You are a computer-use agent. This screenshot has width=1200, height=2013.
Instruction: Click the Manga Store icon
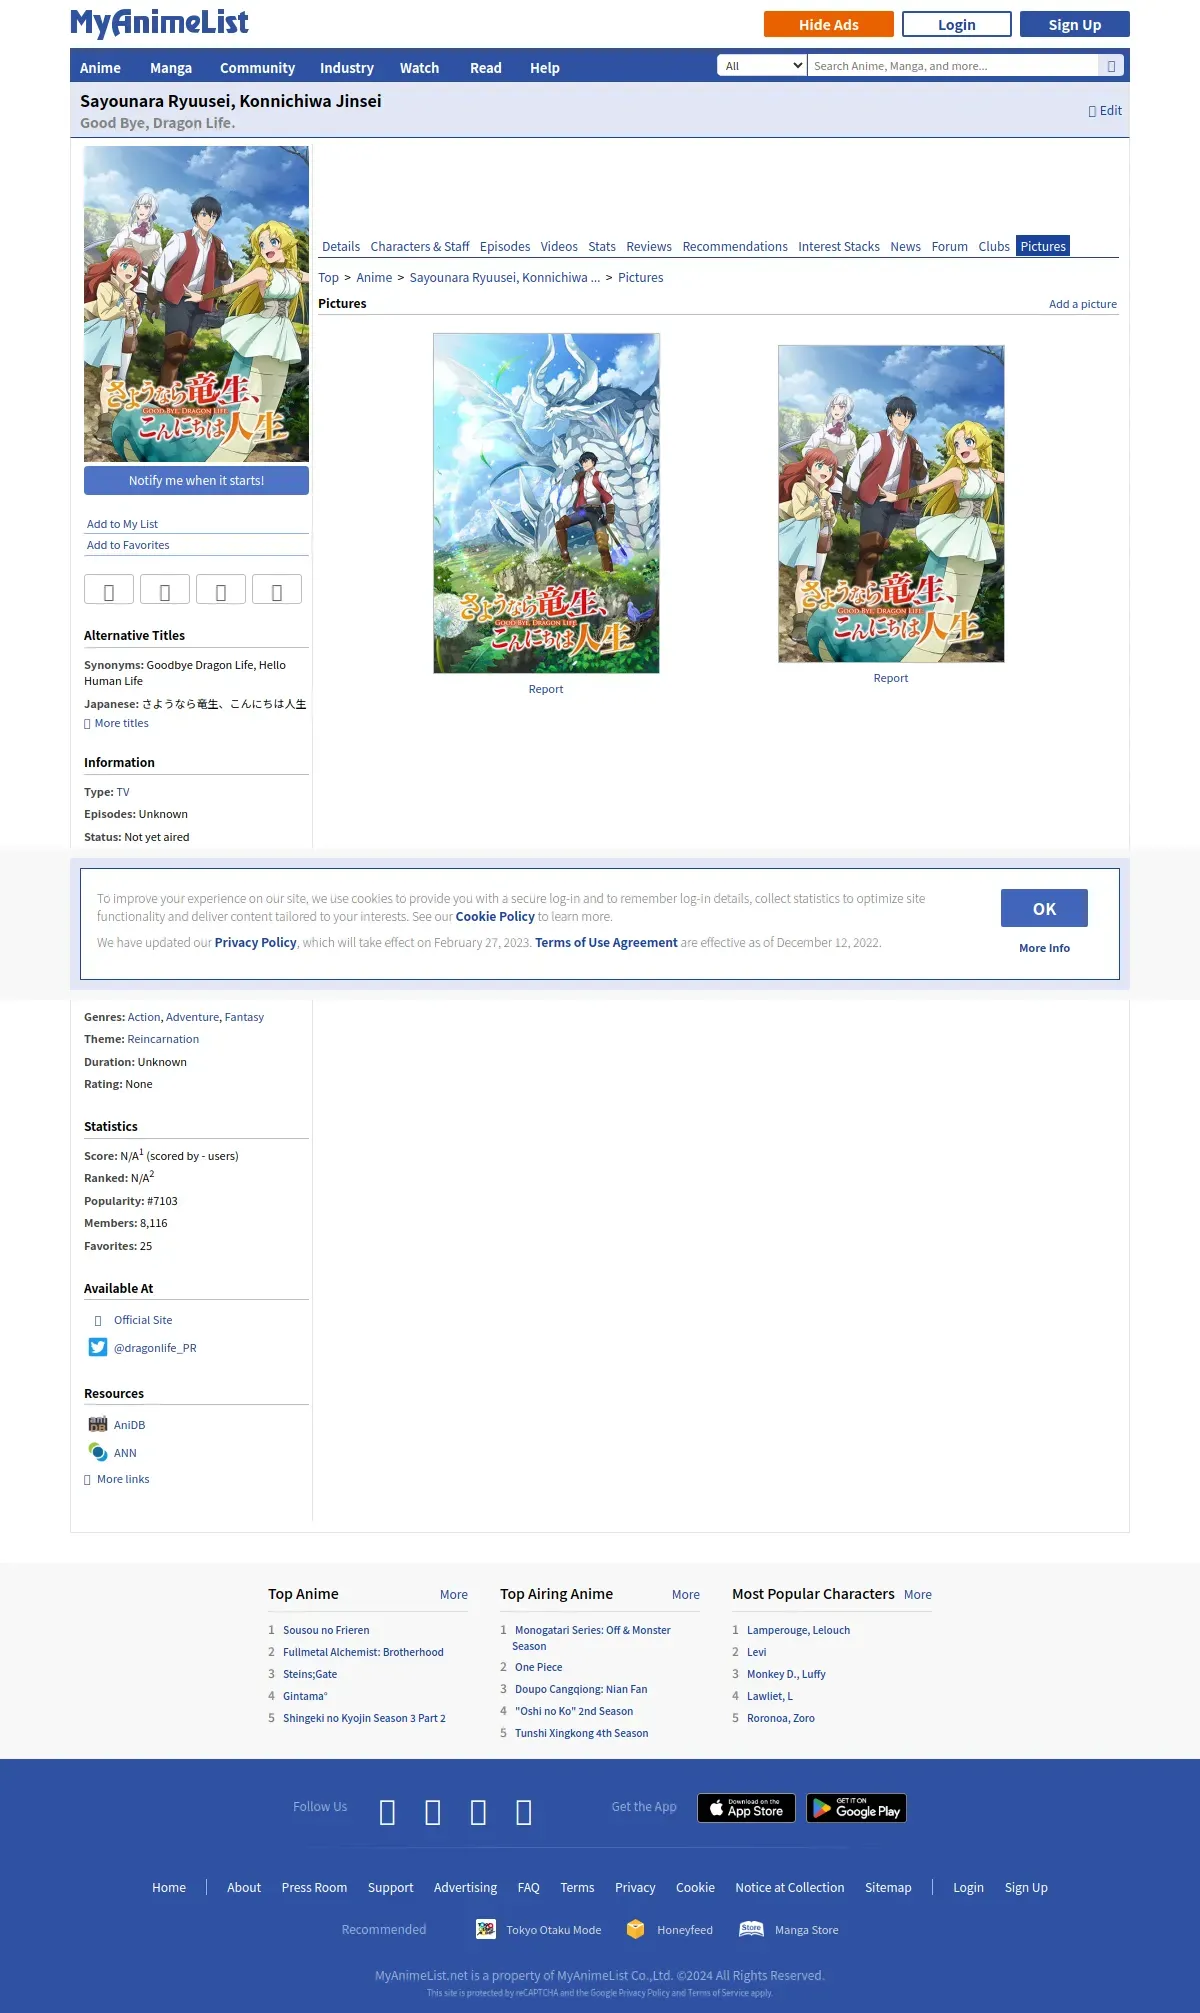[x=751, y=1929]
